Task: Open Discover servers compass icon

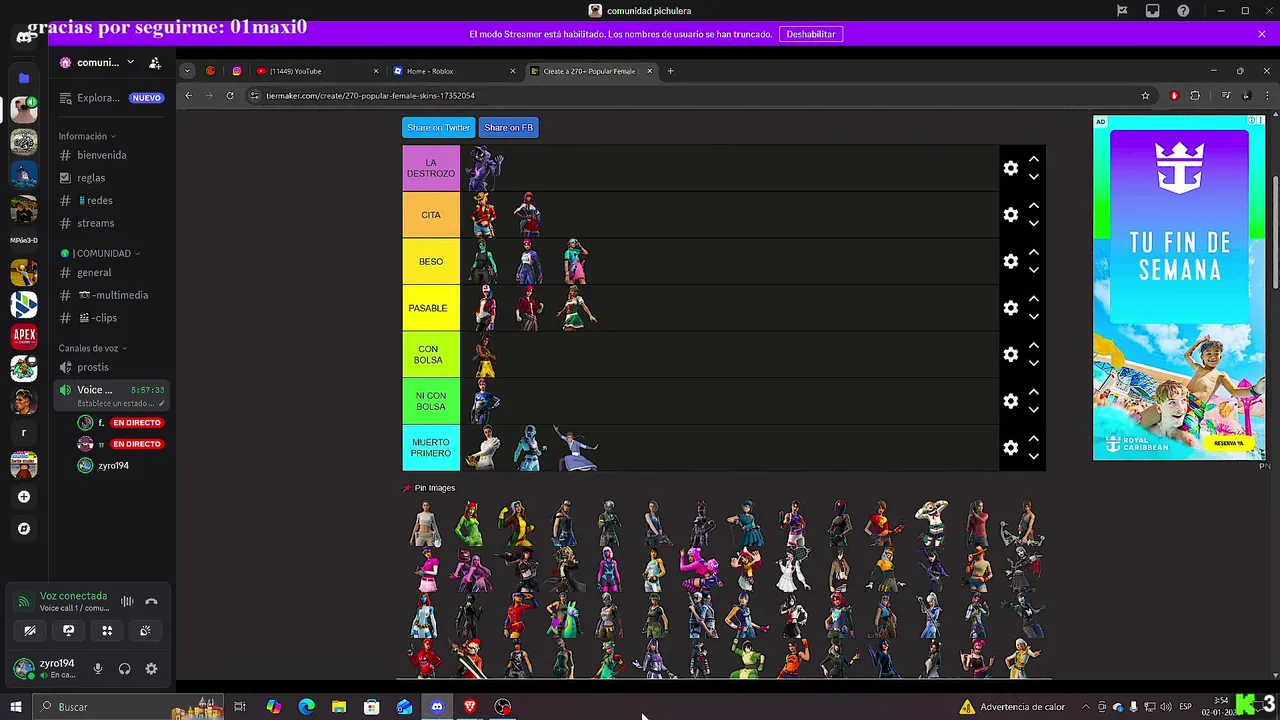Action: 24,528
